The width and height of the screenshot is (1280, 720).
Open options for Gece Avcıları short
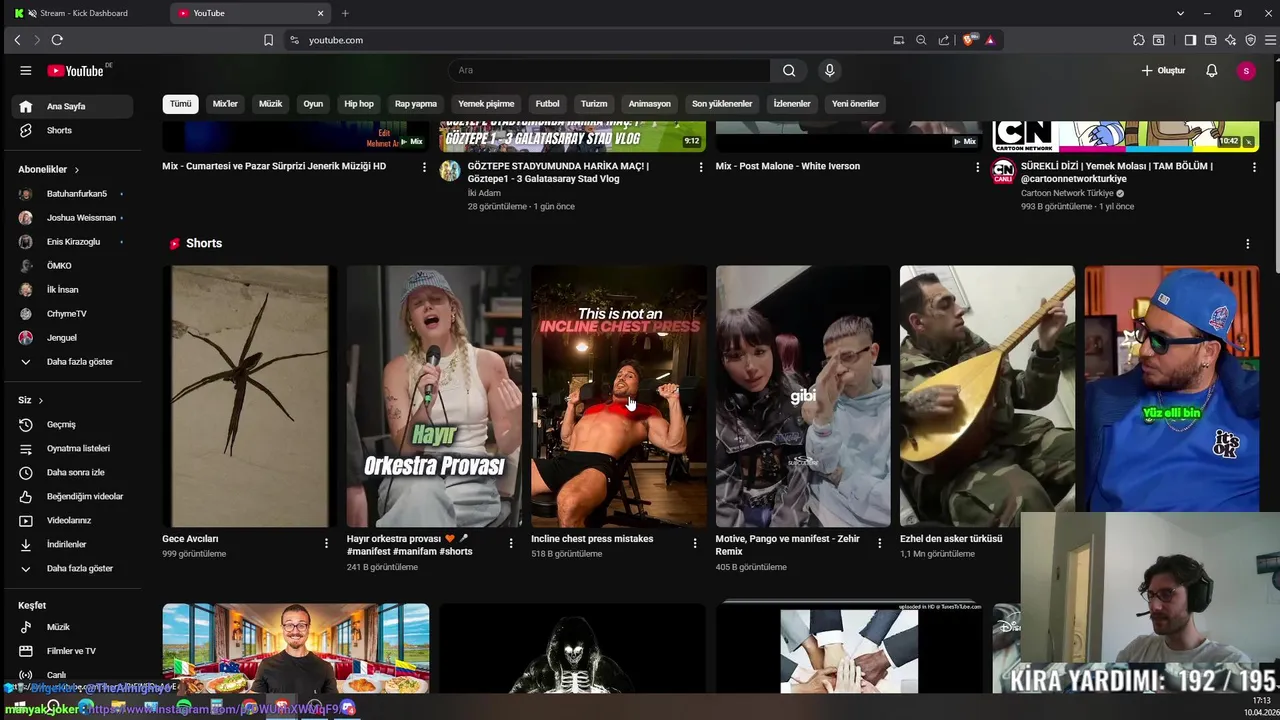pyautogui.click(x=326, y=543)
